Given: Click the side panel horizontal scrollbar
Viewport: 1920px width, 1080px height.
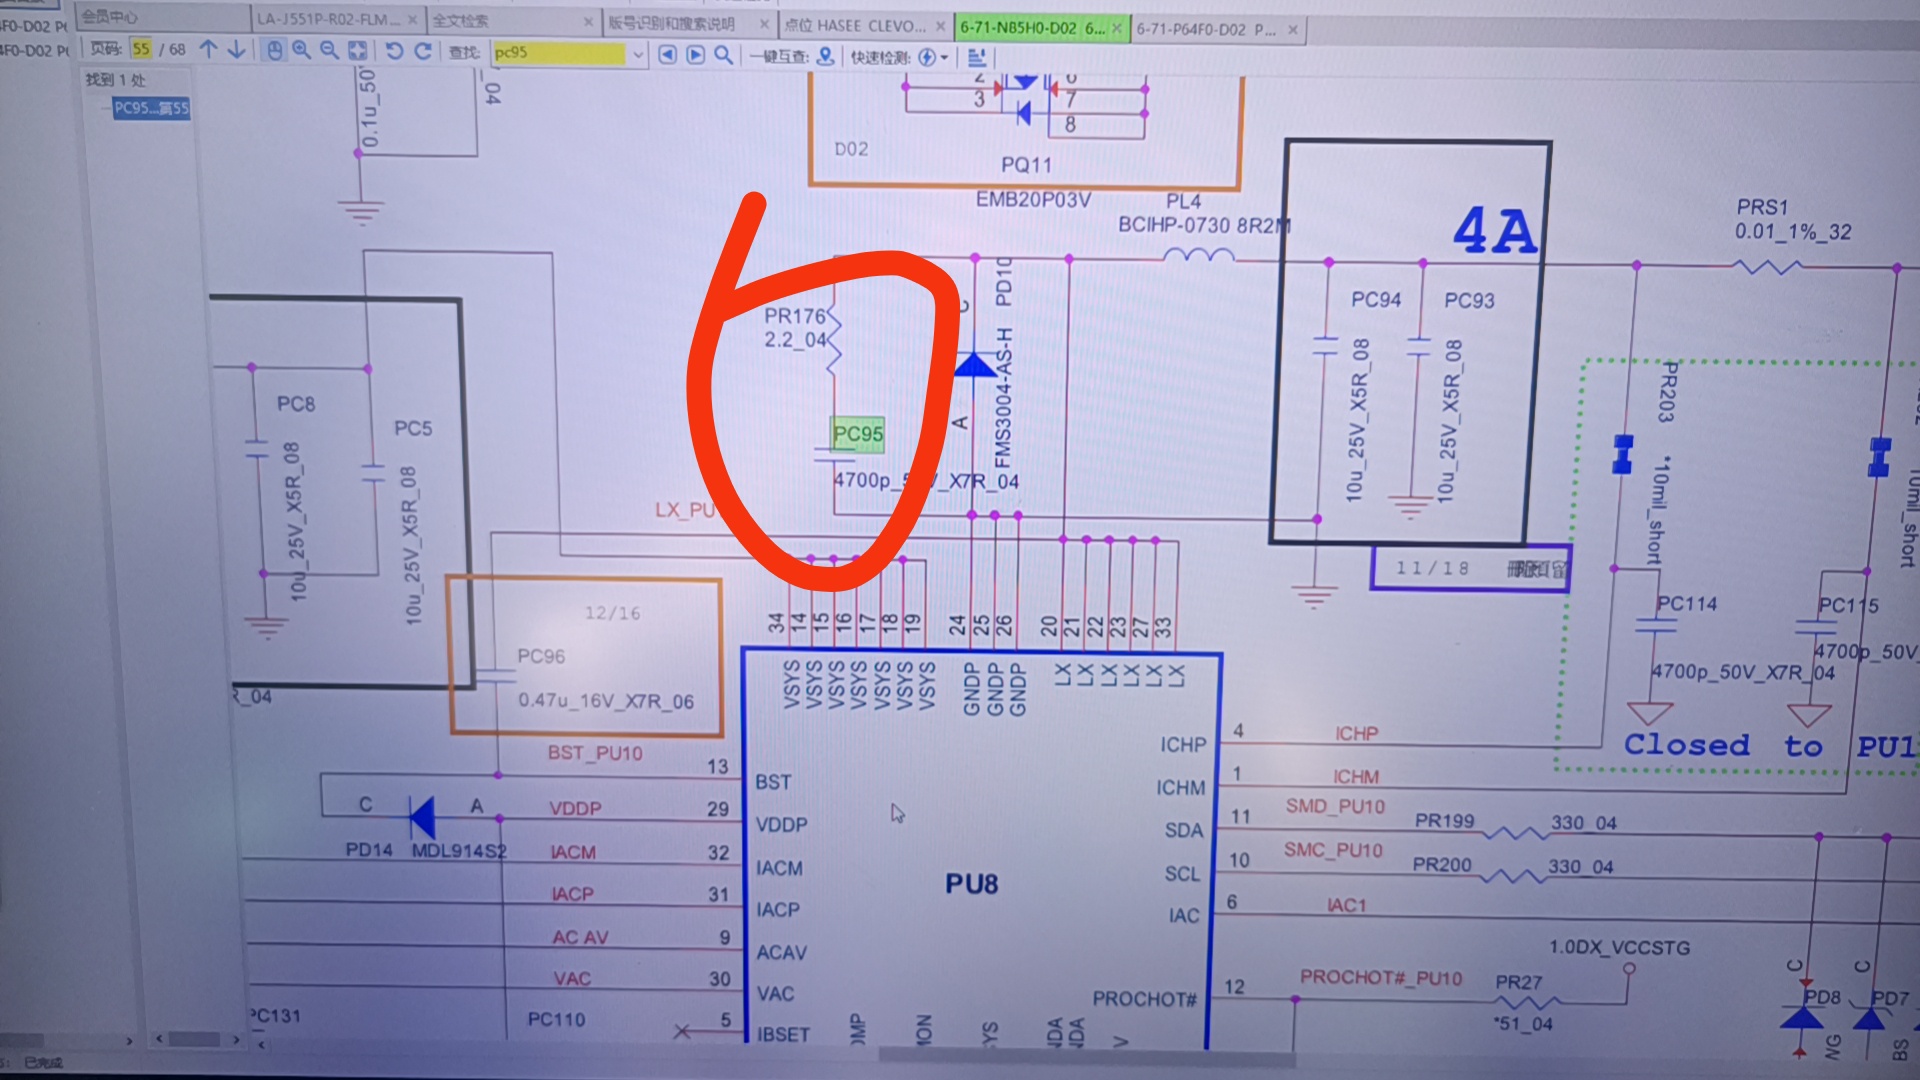Looking at the screenshot, I should 193,1040.
